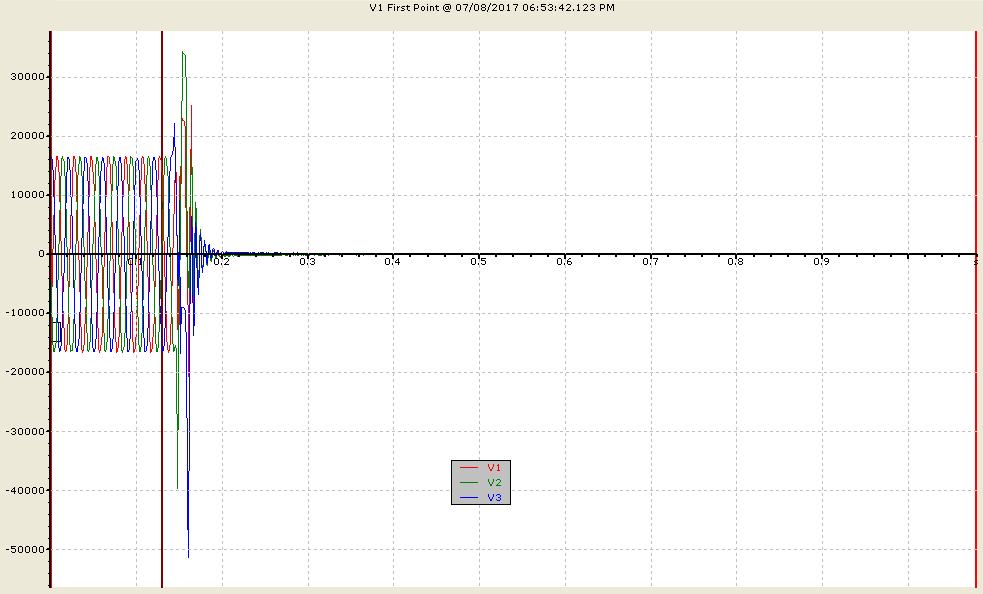Select the V2 entry in the legend
The image size is (983, 594).
pos(494,483)
